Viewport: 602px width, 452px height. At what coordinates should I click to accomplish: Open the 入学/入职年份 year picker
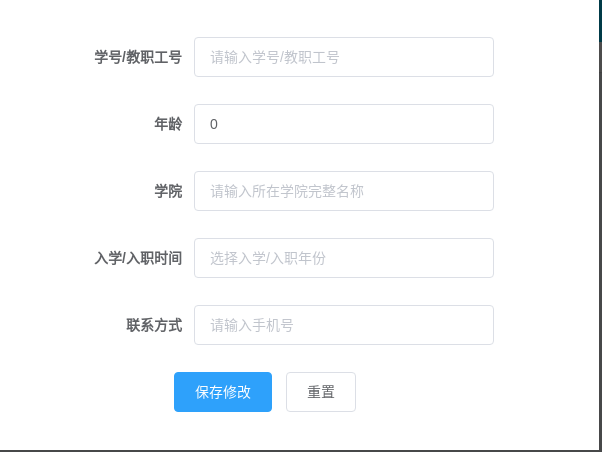tap(343, 258)
